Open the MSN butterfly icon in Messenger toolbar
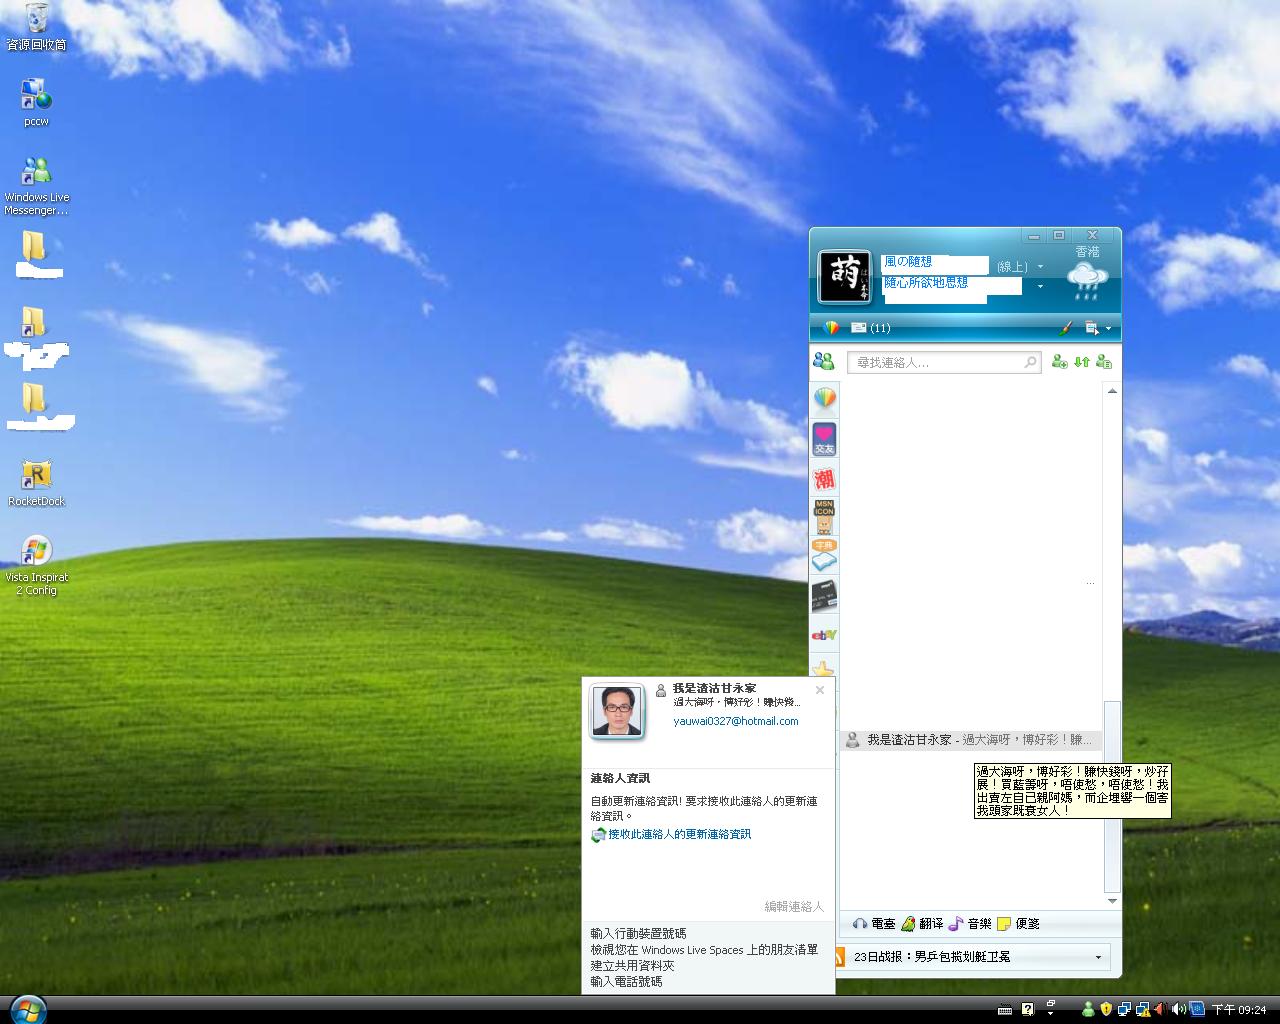Screen dimensions: 1280x1024 click(830, 328)
